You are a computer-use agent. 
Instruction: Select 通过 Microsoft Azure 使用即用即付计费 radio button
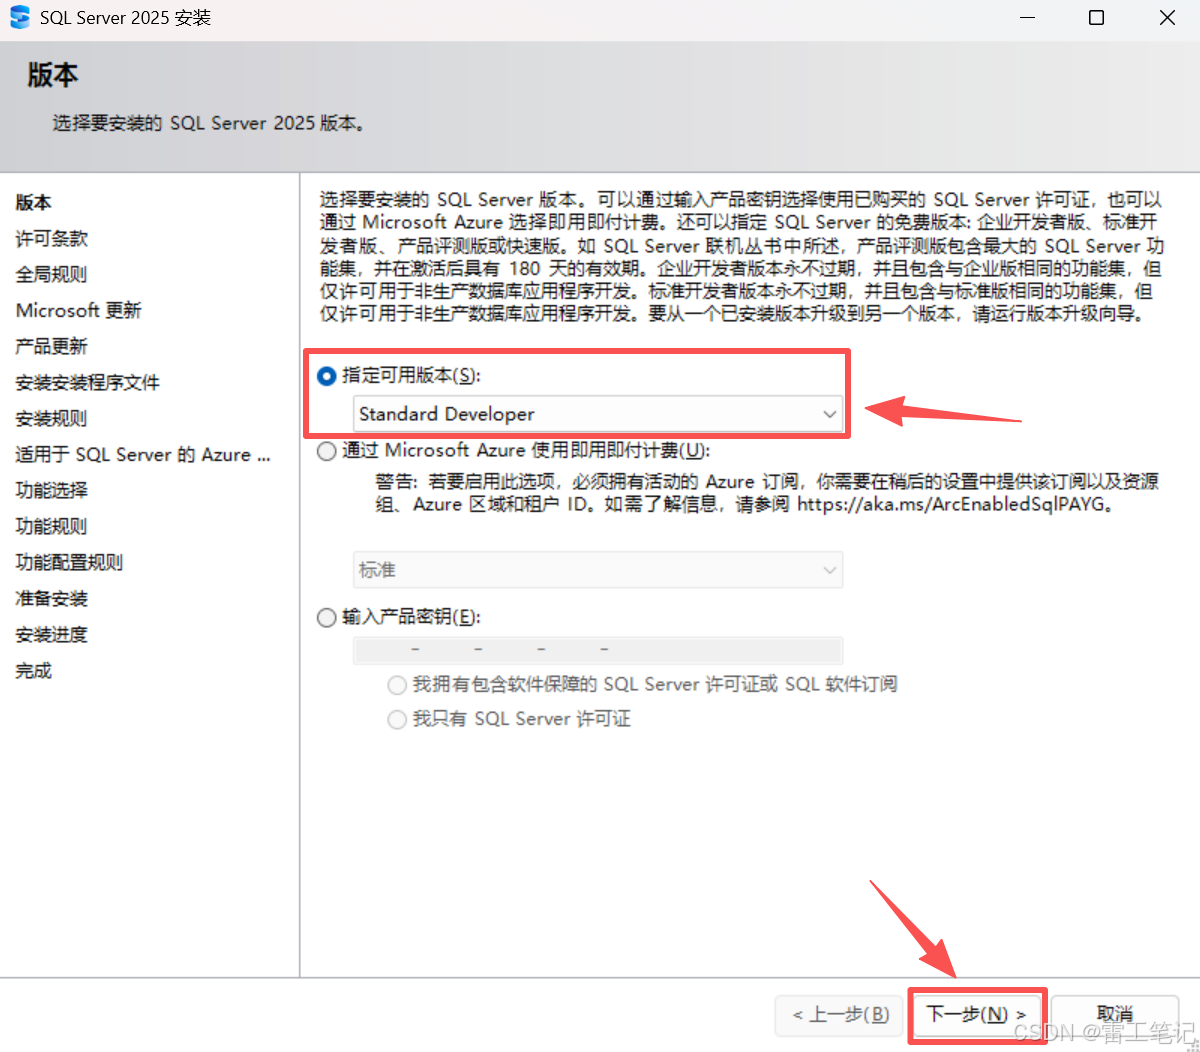(x=326, y=451)
